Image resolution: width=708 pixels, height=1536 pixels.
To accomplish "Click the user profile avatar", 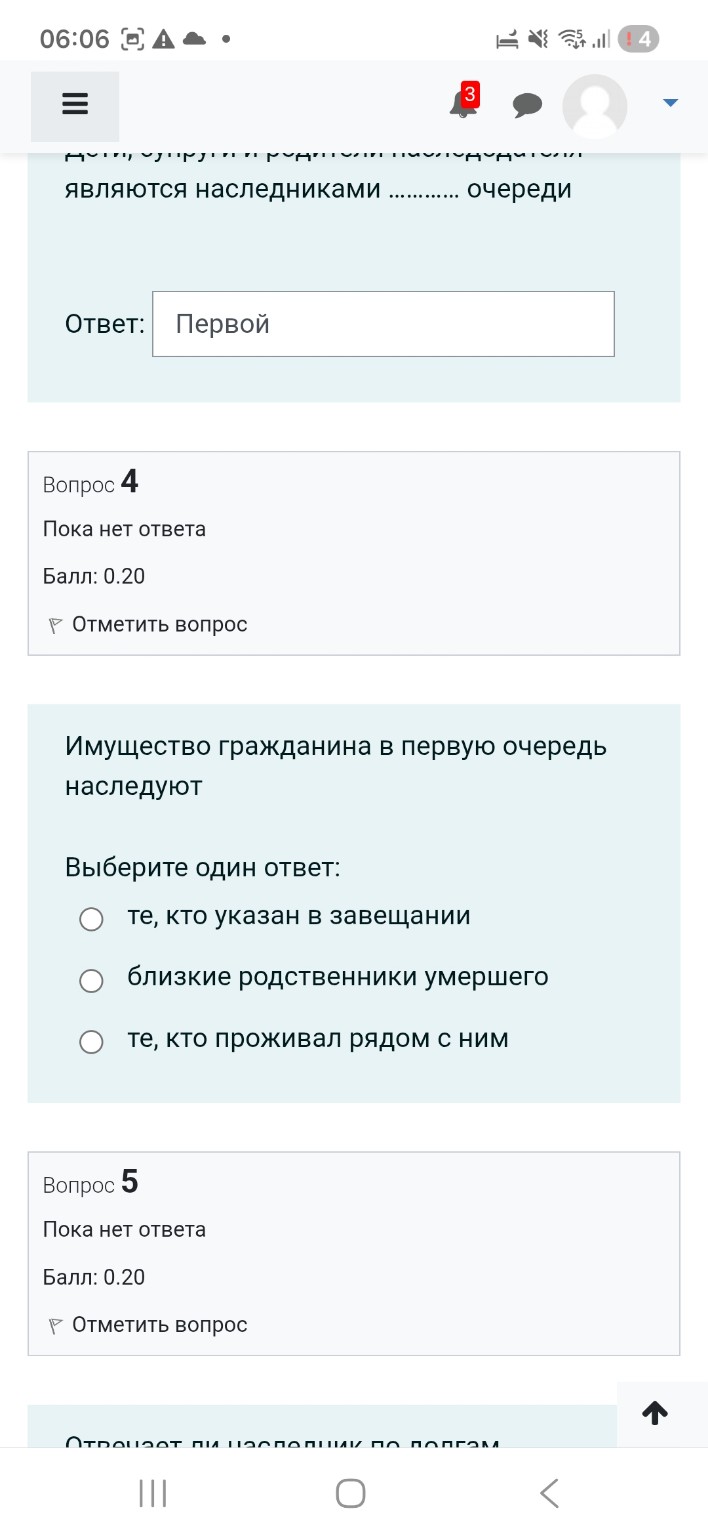I will 594,106.
